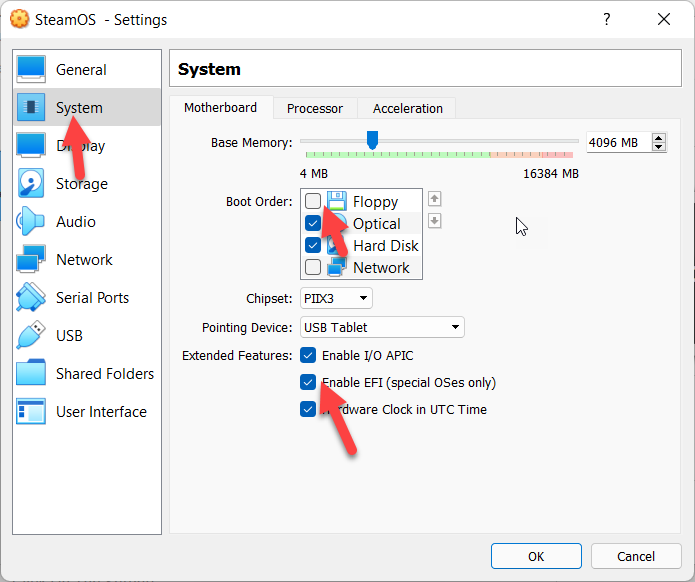Open Serial Ports connector icon
The height and width of the screenshot is (582, 695).
(x=31, y=298)
